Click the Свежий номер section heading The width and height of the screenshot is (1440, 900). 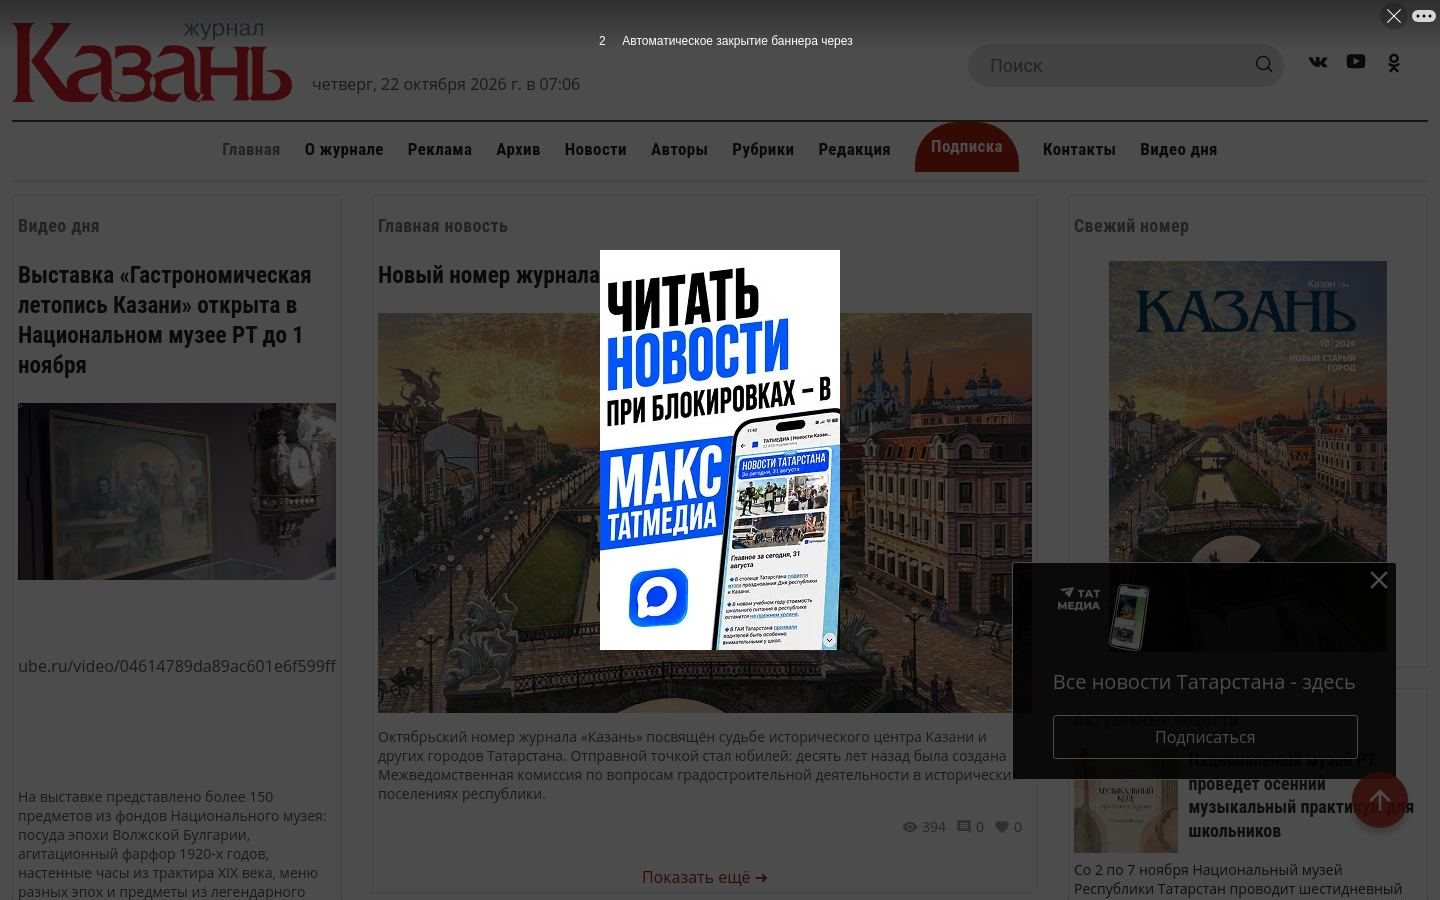click(1131, 226)
